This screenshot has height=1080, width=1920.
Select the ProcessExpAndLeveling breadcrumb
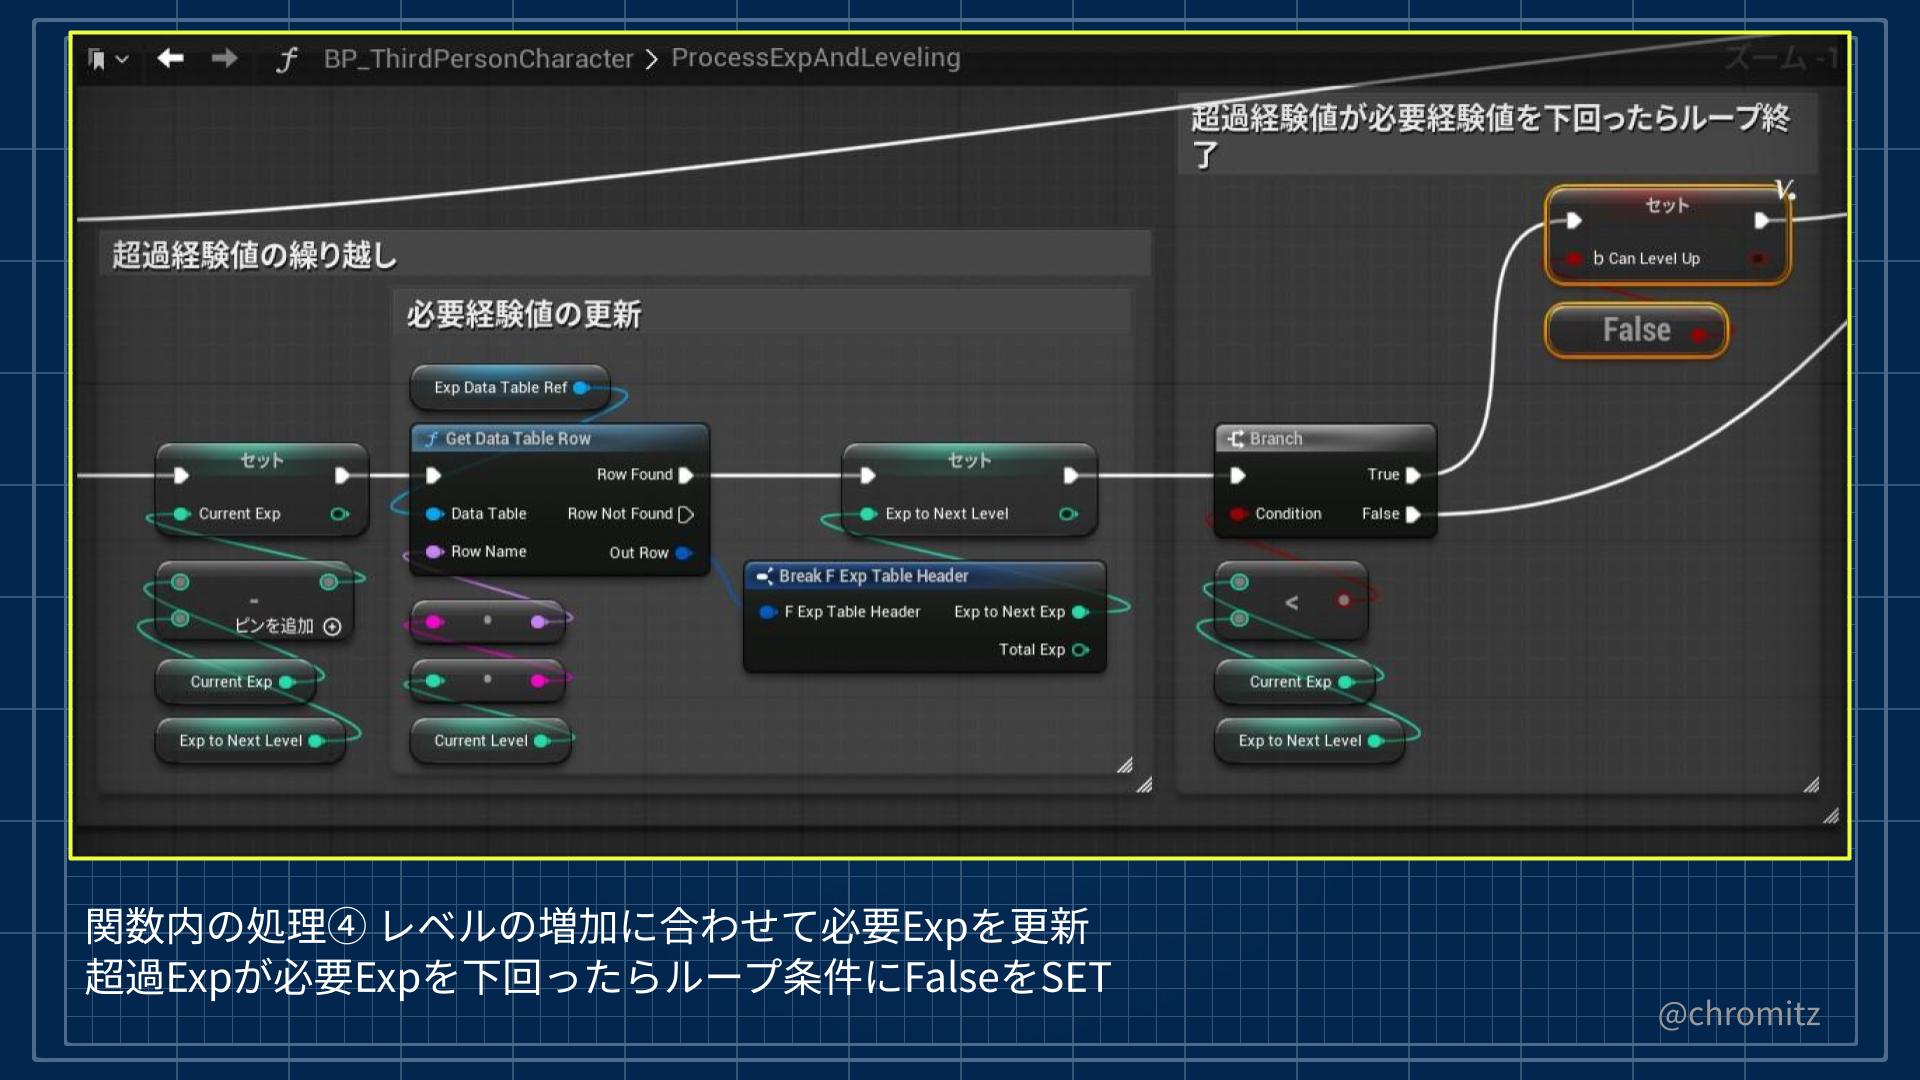(815, 58)
